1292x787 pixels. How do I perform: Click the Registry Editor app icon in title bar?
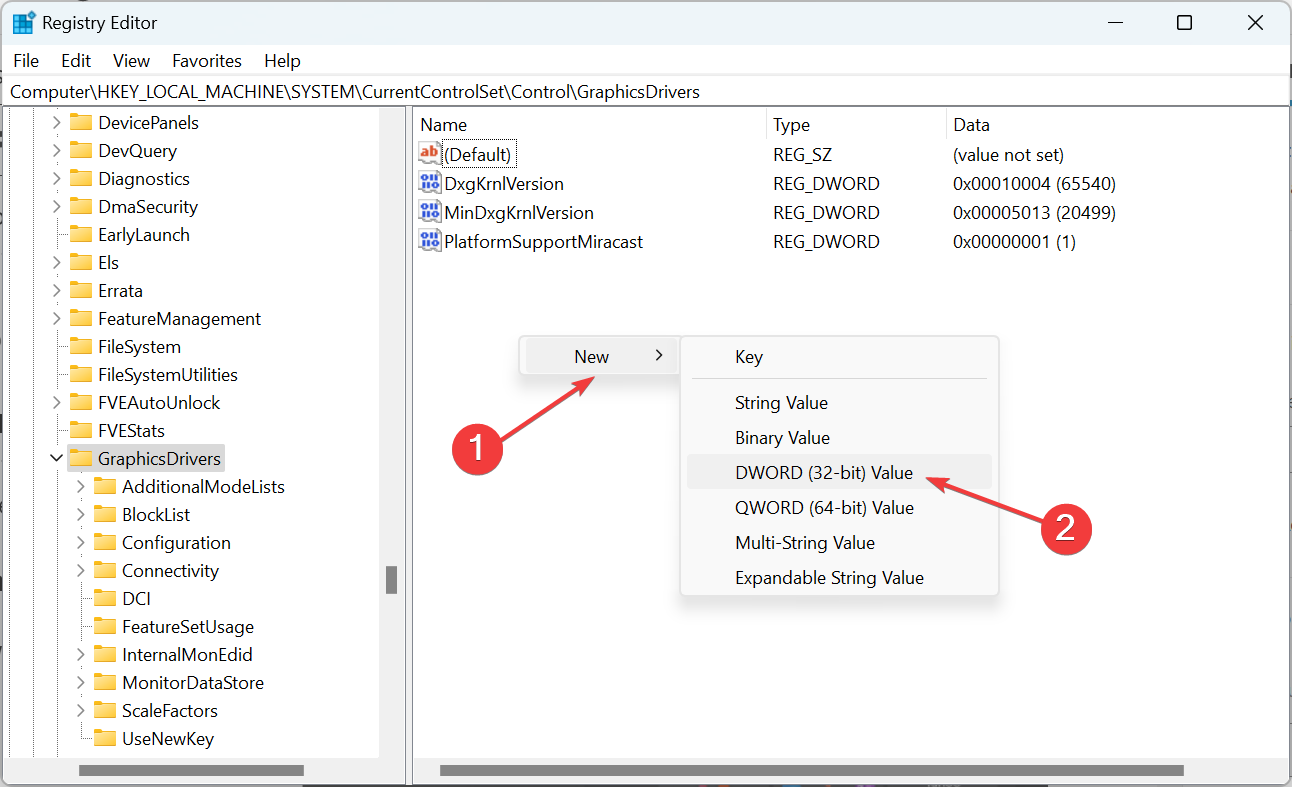click(24, 22)
